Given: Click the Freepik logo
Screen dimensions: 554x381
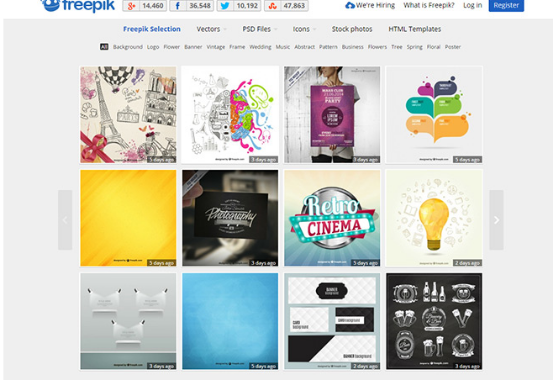Looking at the screenshot, I should [x=78, y=5].
